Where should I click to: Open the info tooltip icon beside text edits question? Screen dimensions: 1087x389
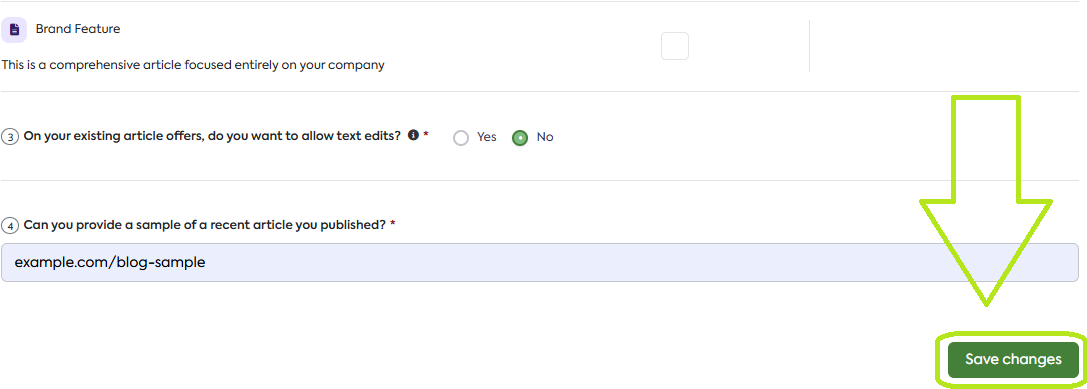click(413, 135)
